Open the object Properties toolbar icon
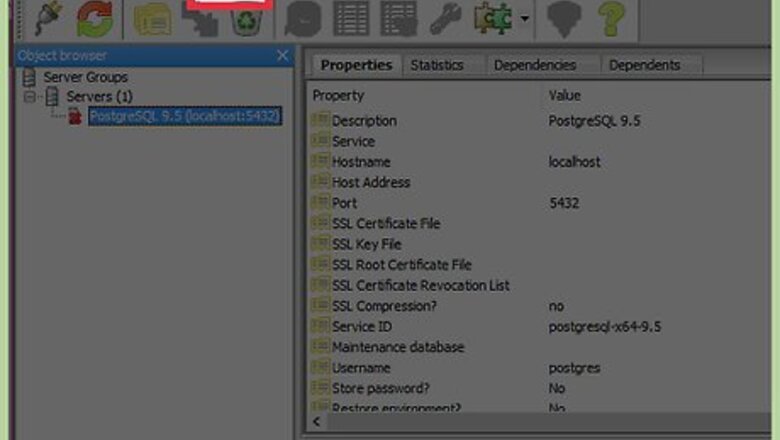Image resolution: width=780 pixels, height=440 pixels. click(x=153, y=18)
